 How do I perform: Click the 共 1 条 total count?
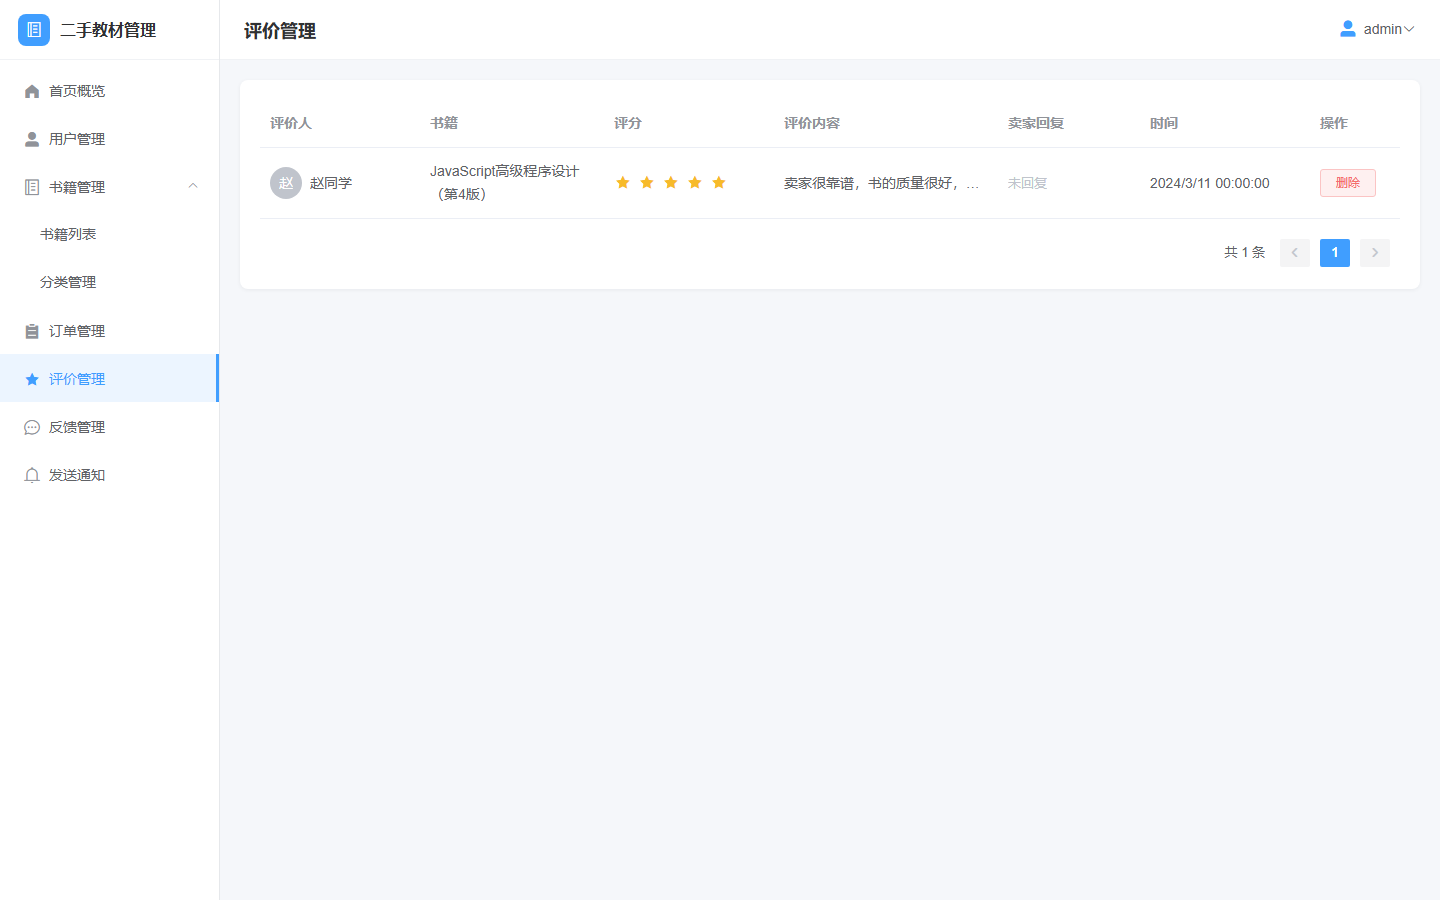pyautogui.click(x=1245, y=253)
